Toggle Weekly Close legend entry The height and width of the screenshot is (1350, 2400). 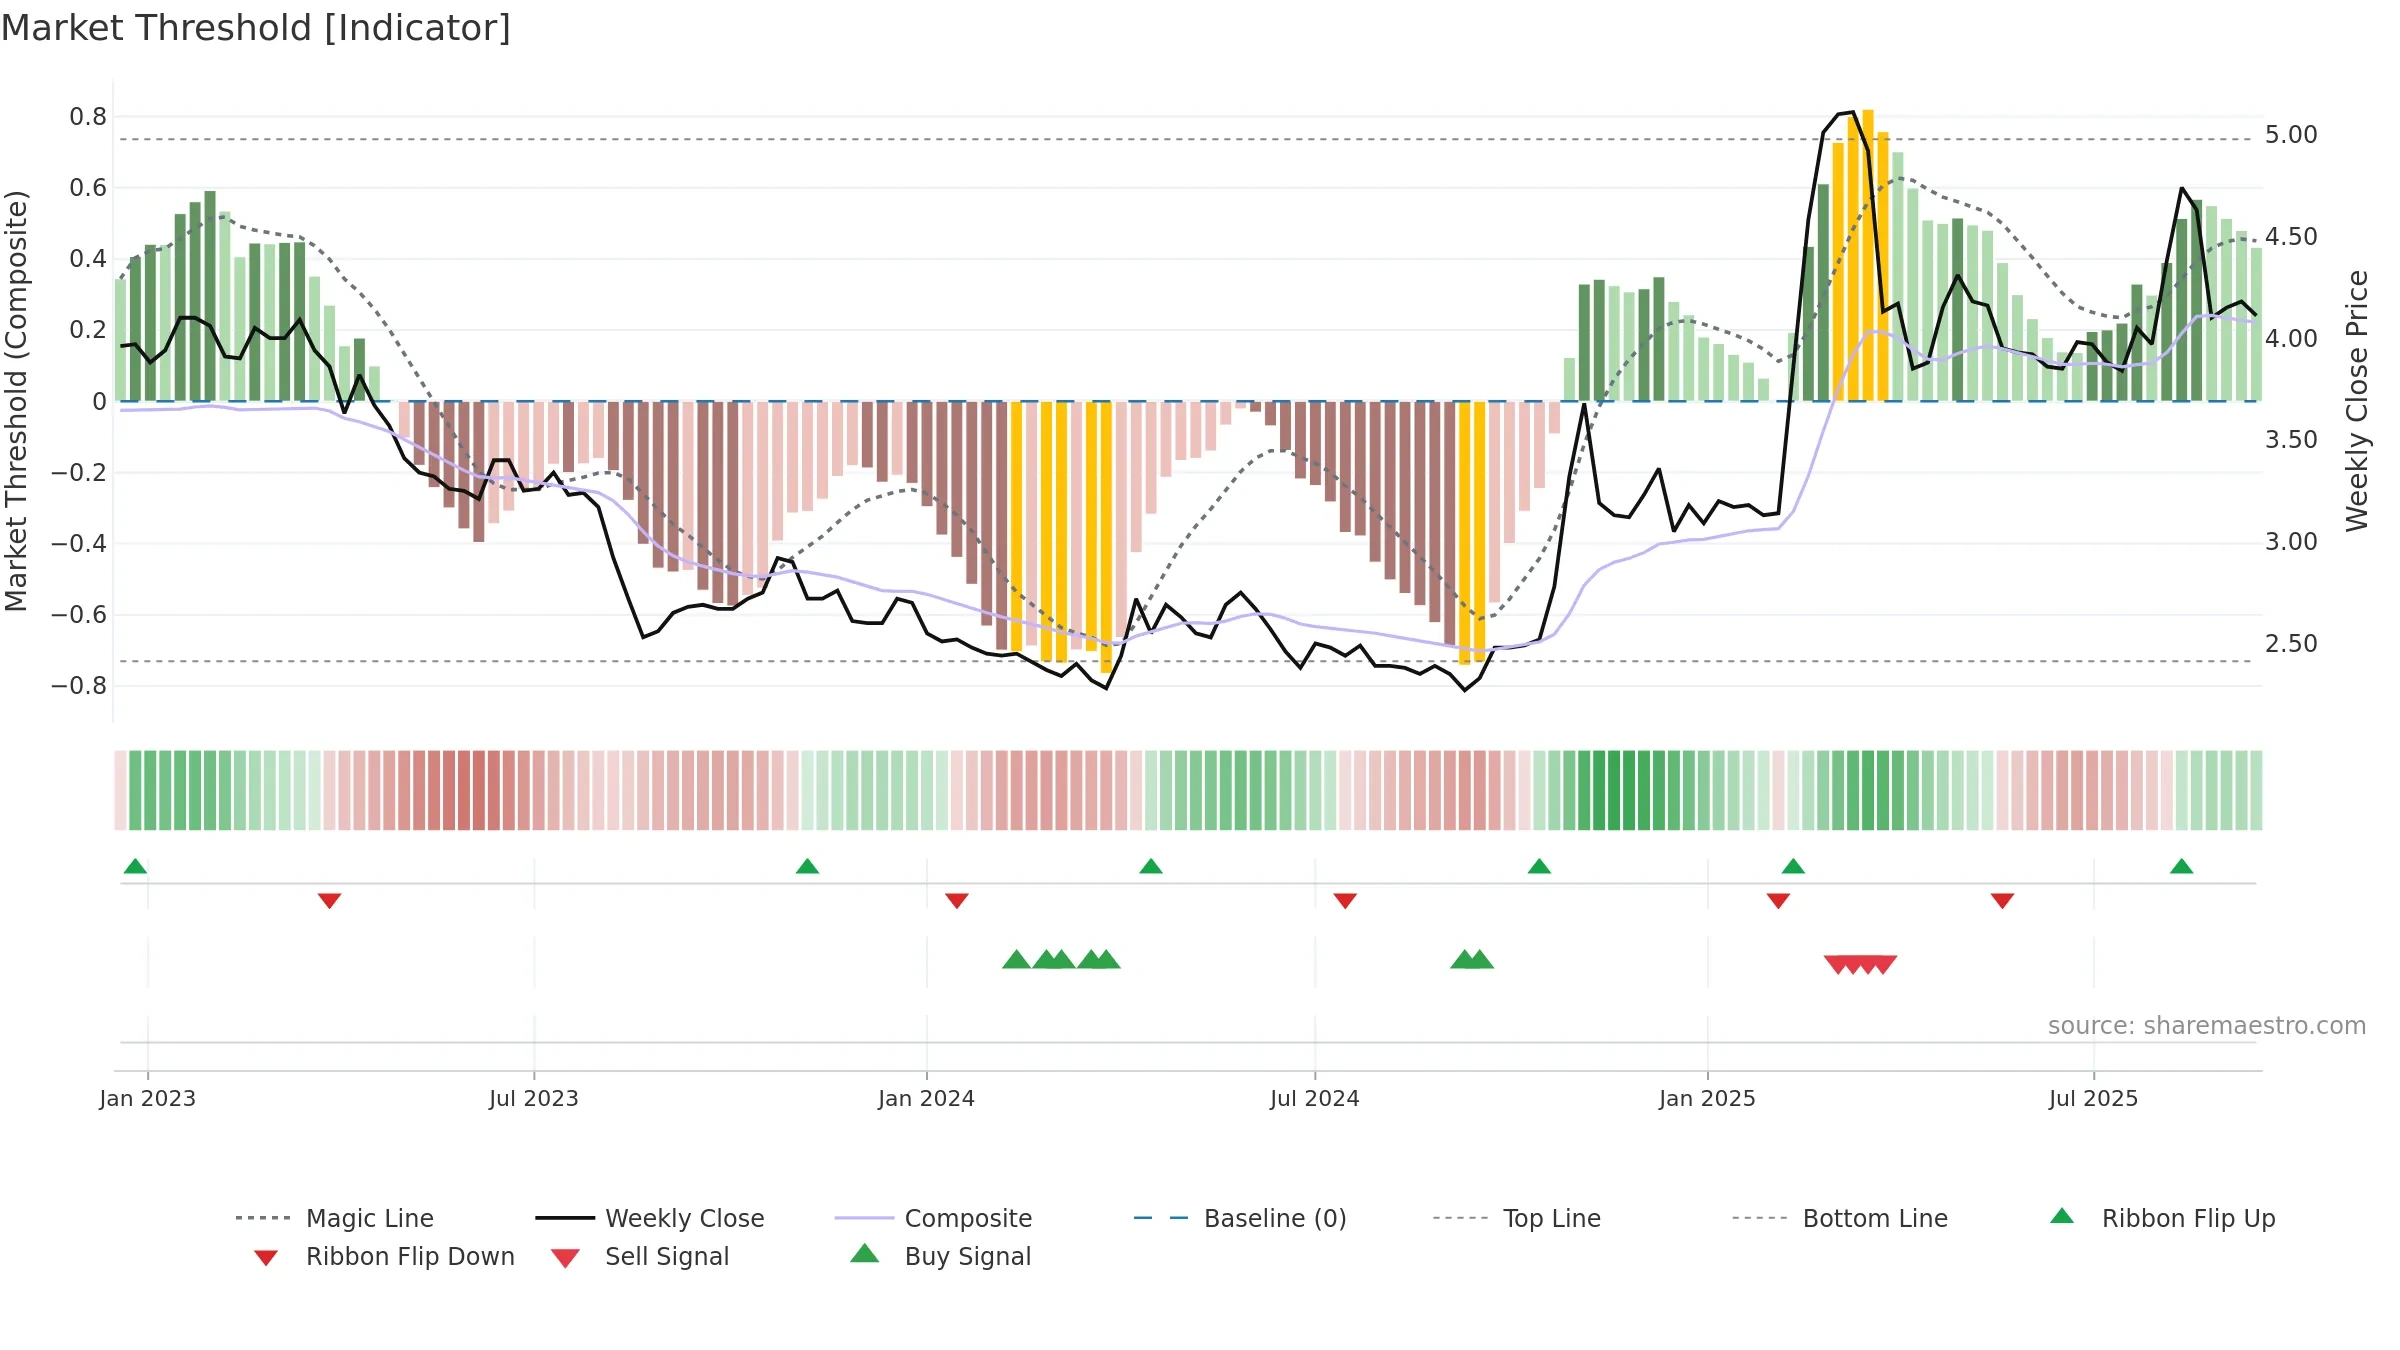pyautogui.click(x=649, y=1218)
